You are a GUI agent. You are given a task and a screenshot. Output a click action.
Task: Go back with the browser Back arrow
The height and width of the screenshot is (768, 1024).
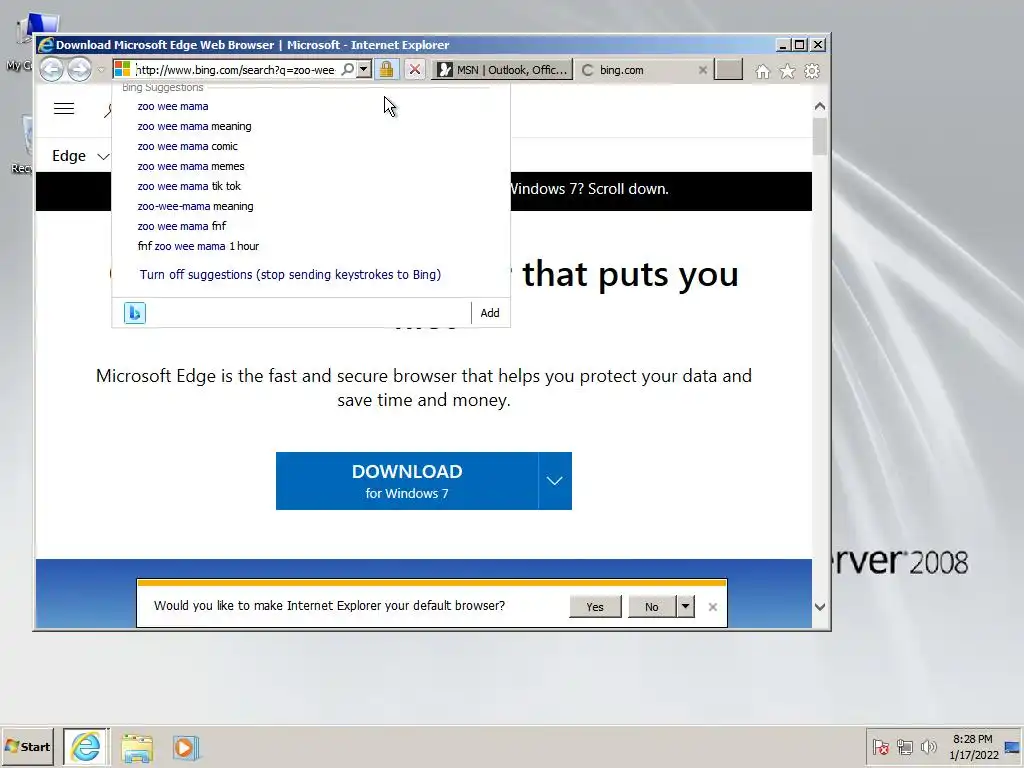click(x=52, y=69)
